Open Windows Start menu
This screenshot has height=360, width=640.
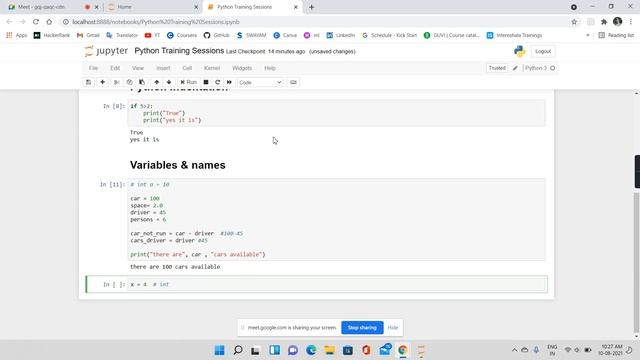219,350
